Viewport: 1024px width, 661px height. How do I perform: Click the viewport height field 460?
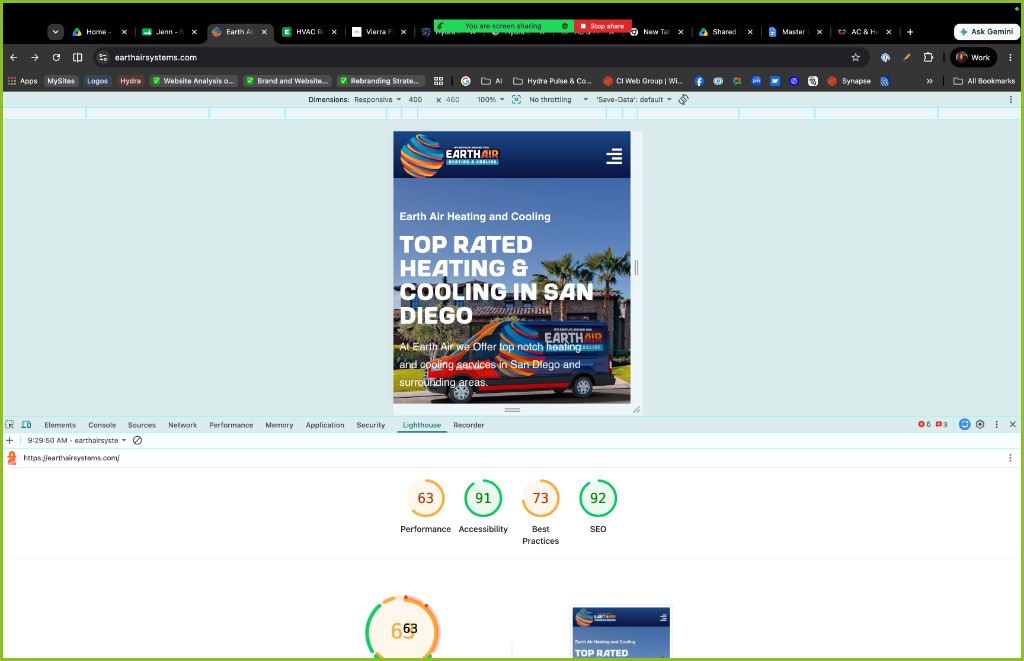(x=453, y=100)
